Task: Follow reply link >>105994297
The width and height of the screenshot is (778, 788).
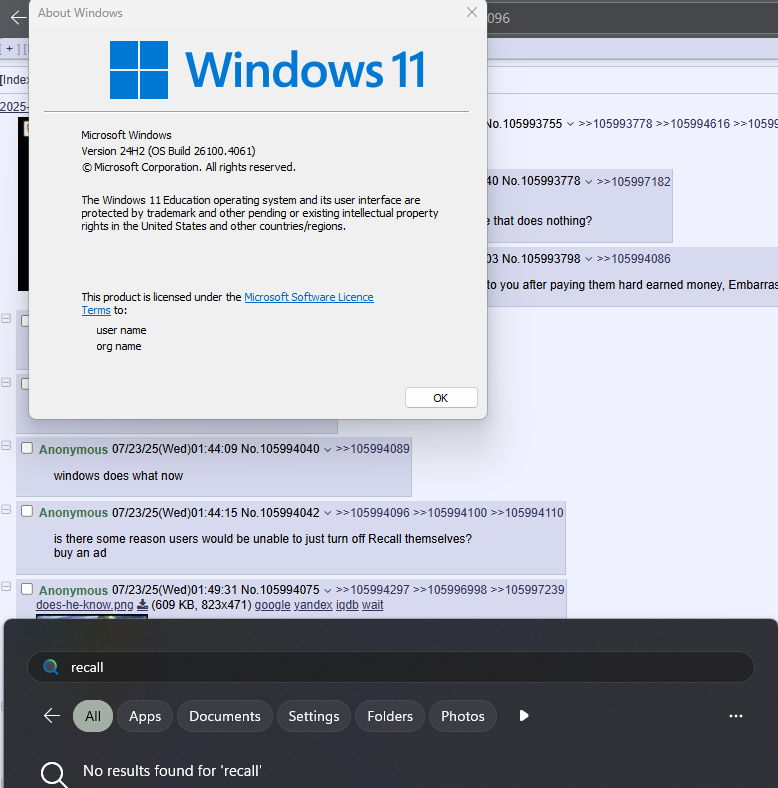Action: (372, 589)
